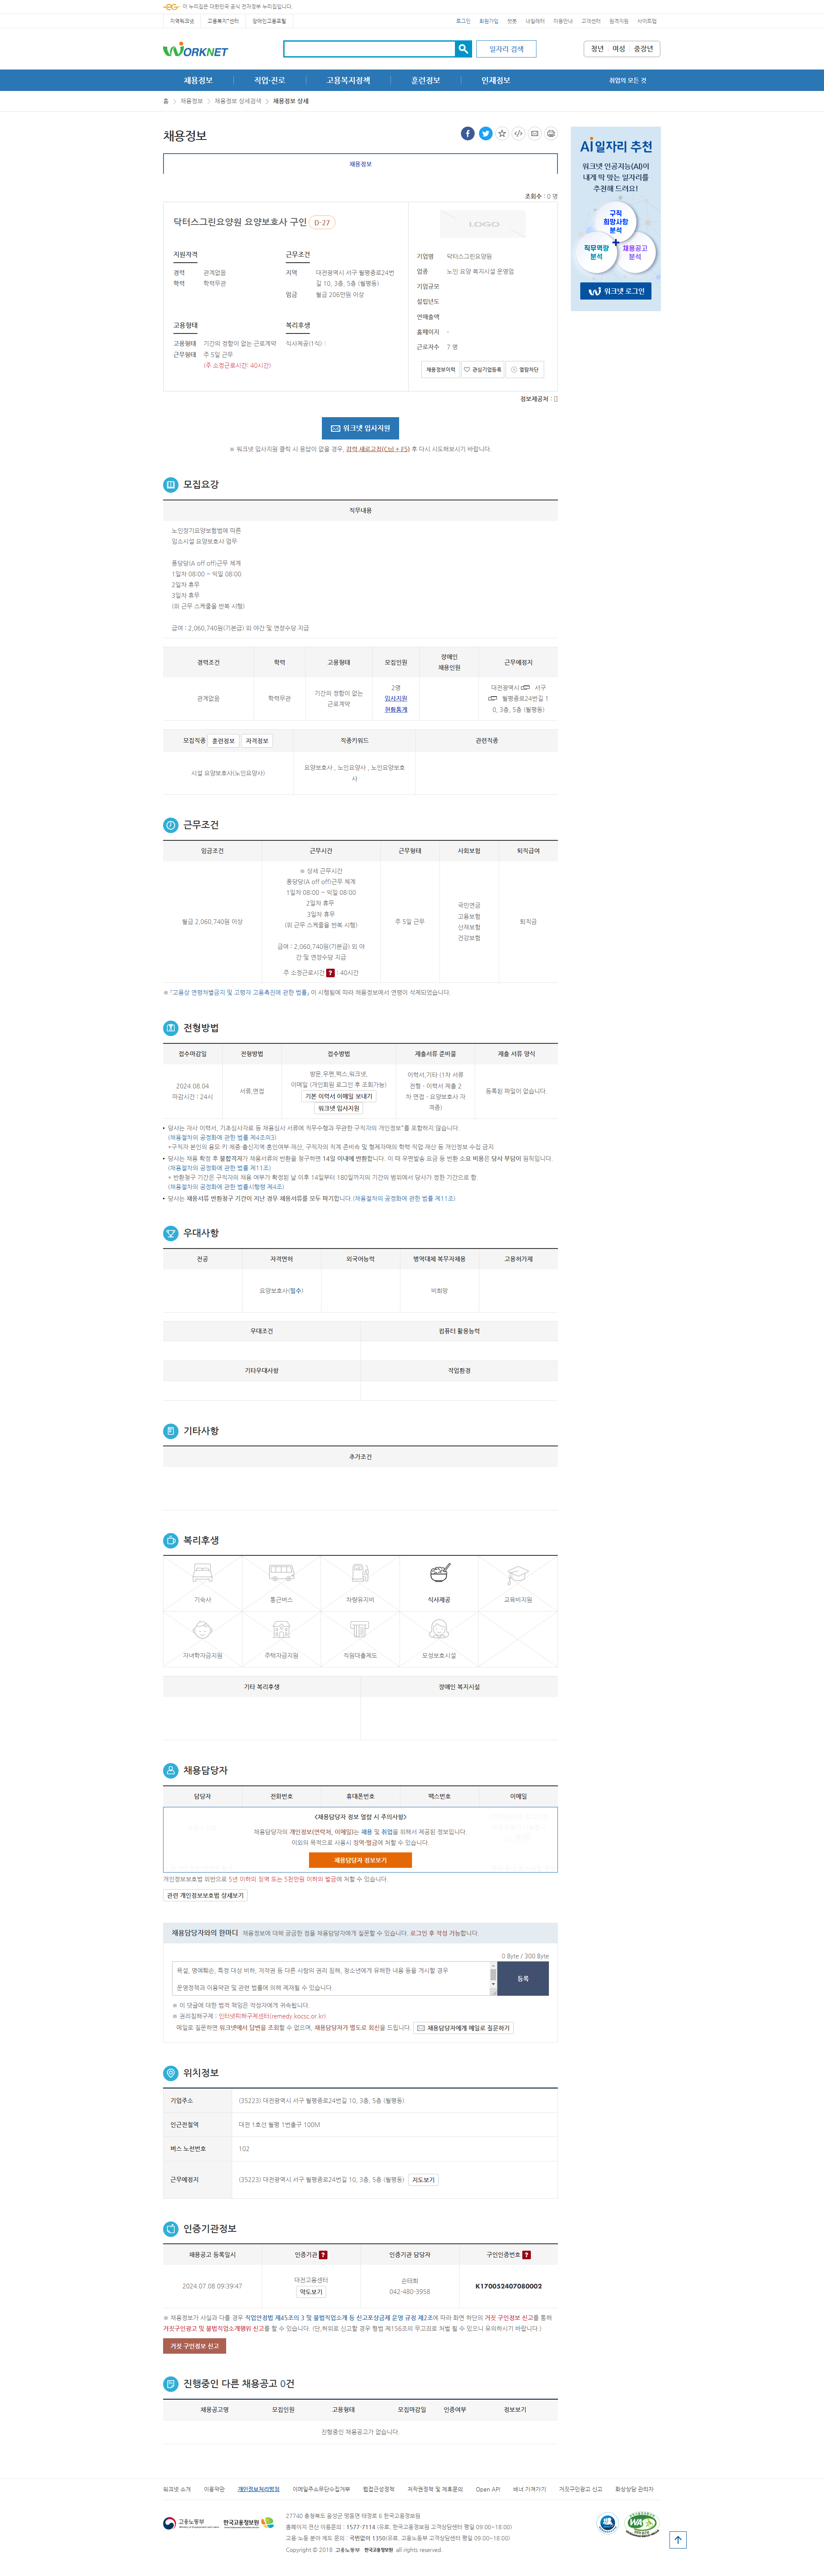The width and height of the screenshot is (824, 2576).
Task: Click the 채용정보 상세검색 breadcrumb
Action: pos(238,101)
